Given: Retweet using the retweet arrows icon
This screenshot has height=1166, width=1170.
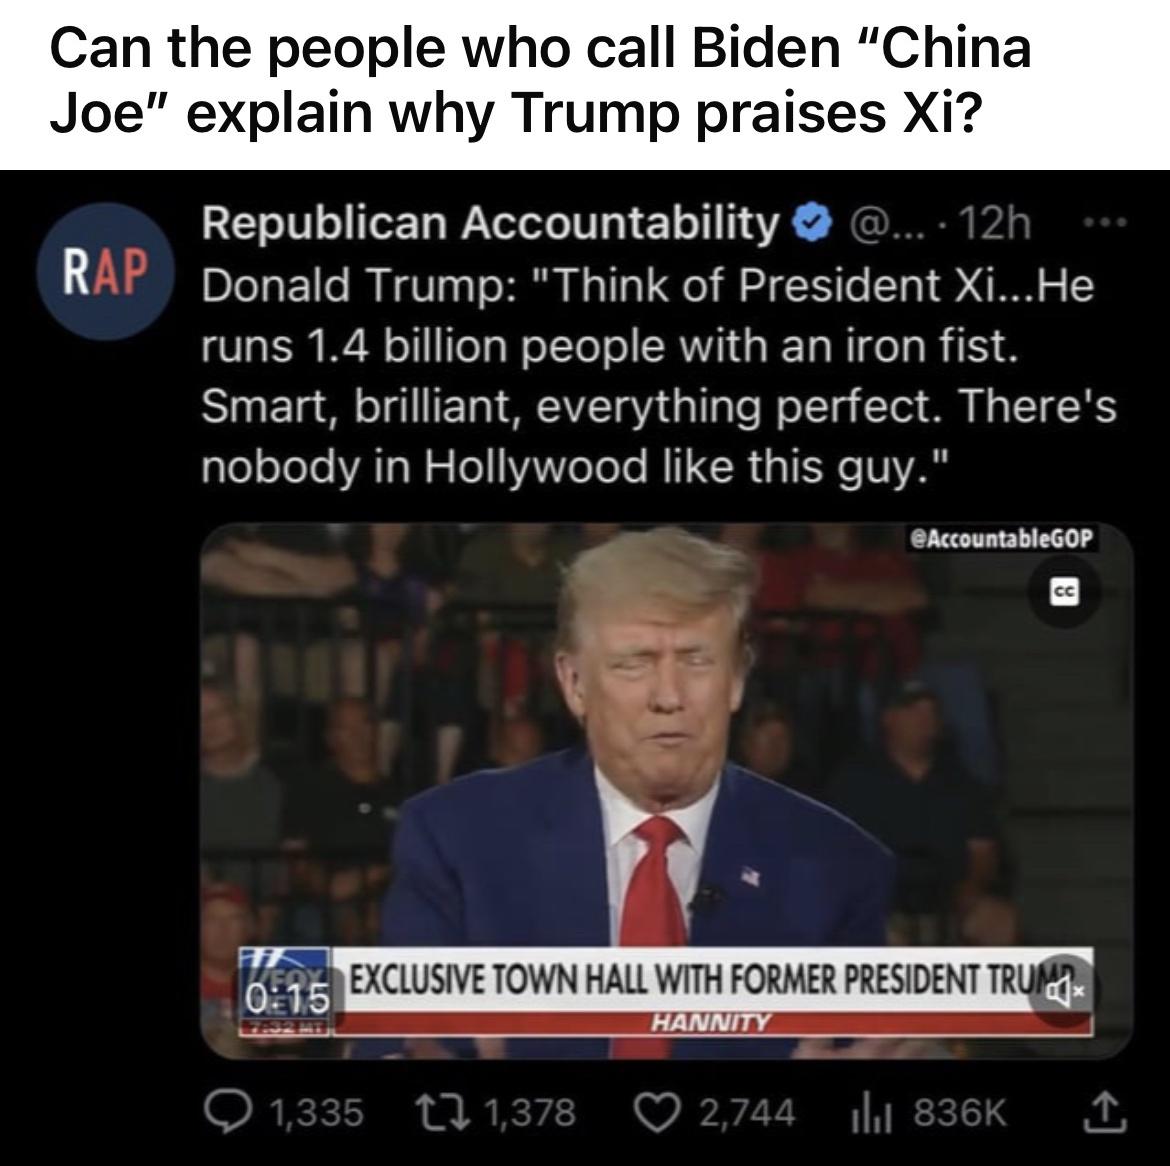Looking at the screenshot, I should 442,1112.
